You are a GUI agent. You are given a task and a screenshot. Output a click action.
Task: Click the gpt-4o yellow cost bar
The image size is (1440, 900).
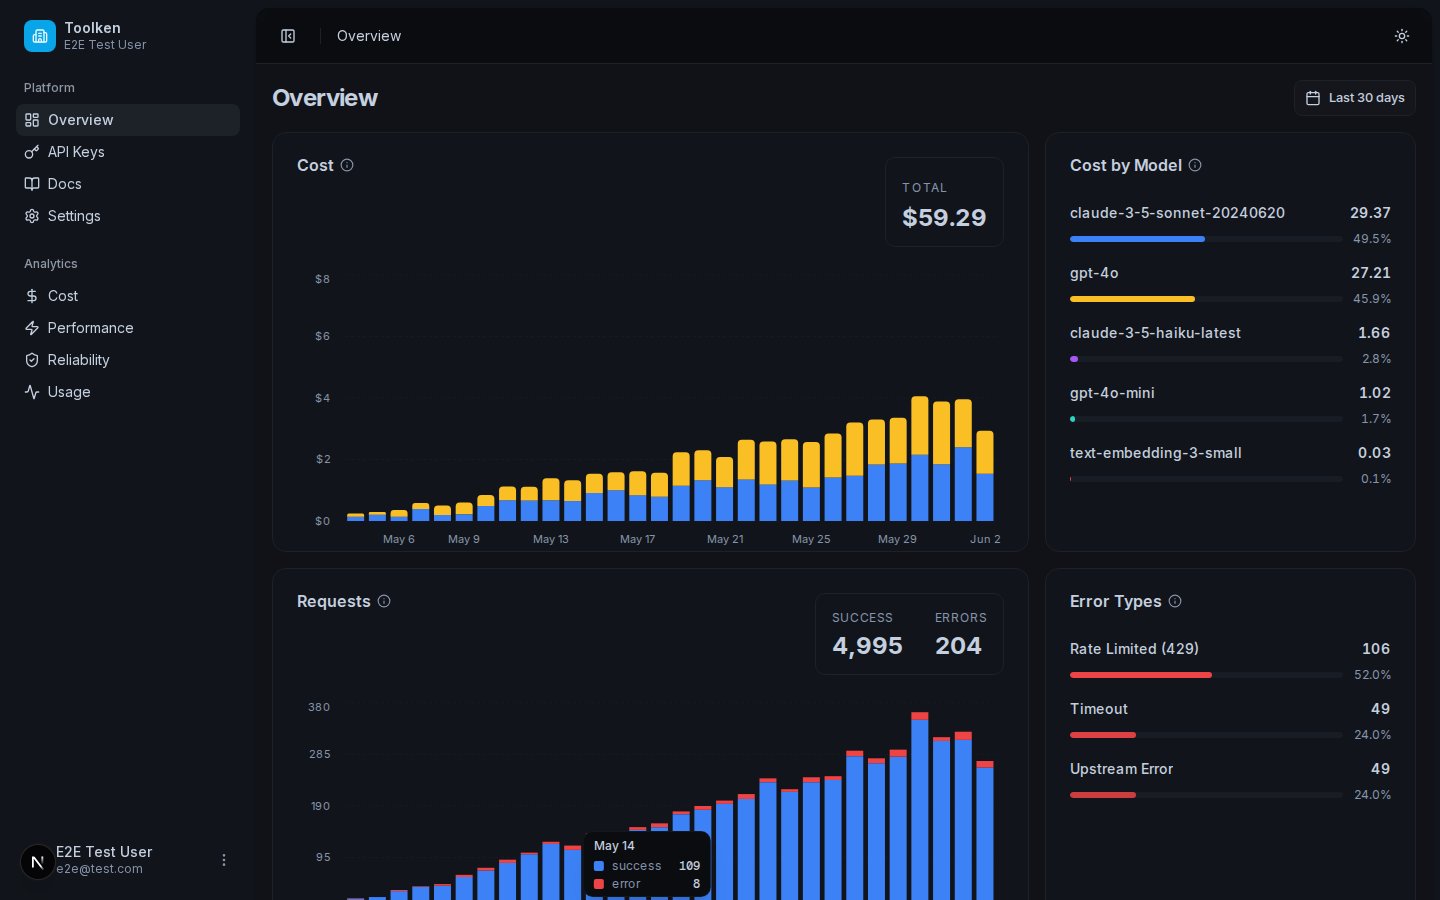1132,299
